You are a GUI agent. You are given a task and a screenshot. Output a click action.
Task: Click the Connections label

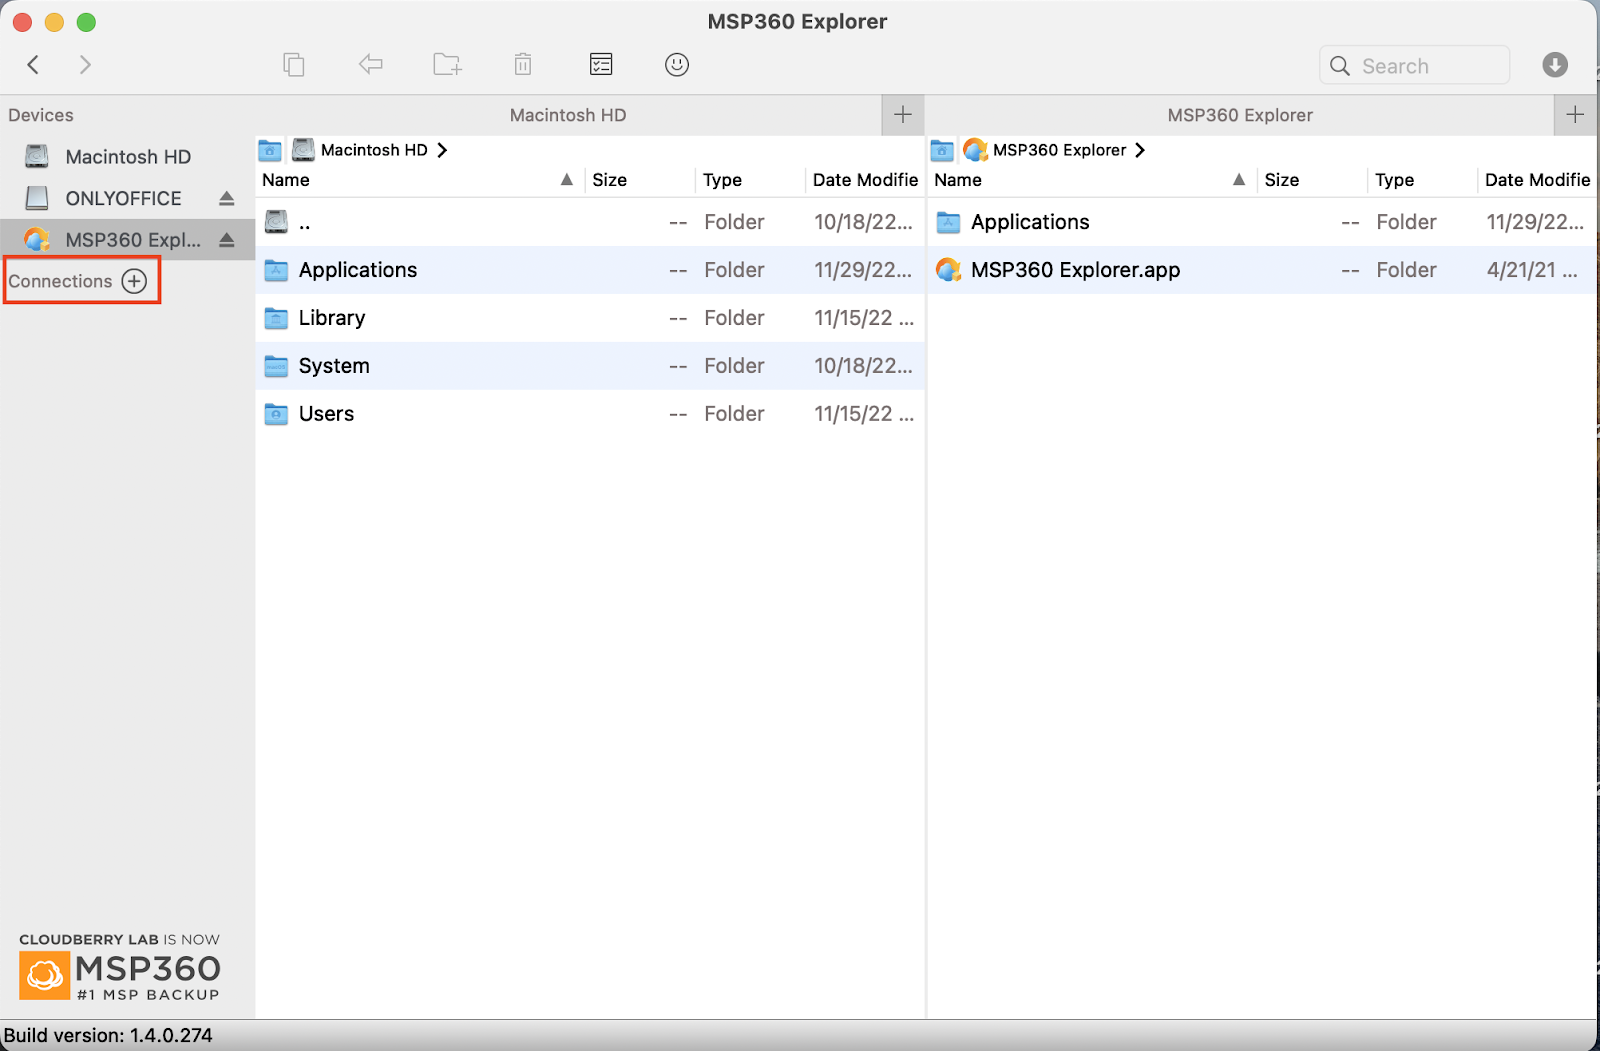point(60,281)
